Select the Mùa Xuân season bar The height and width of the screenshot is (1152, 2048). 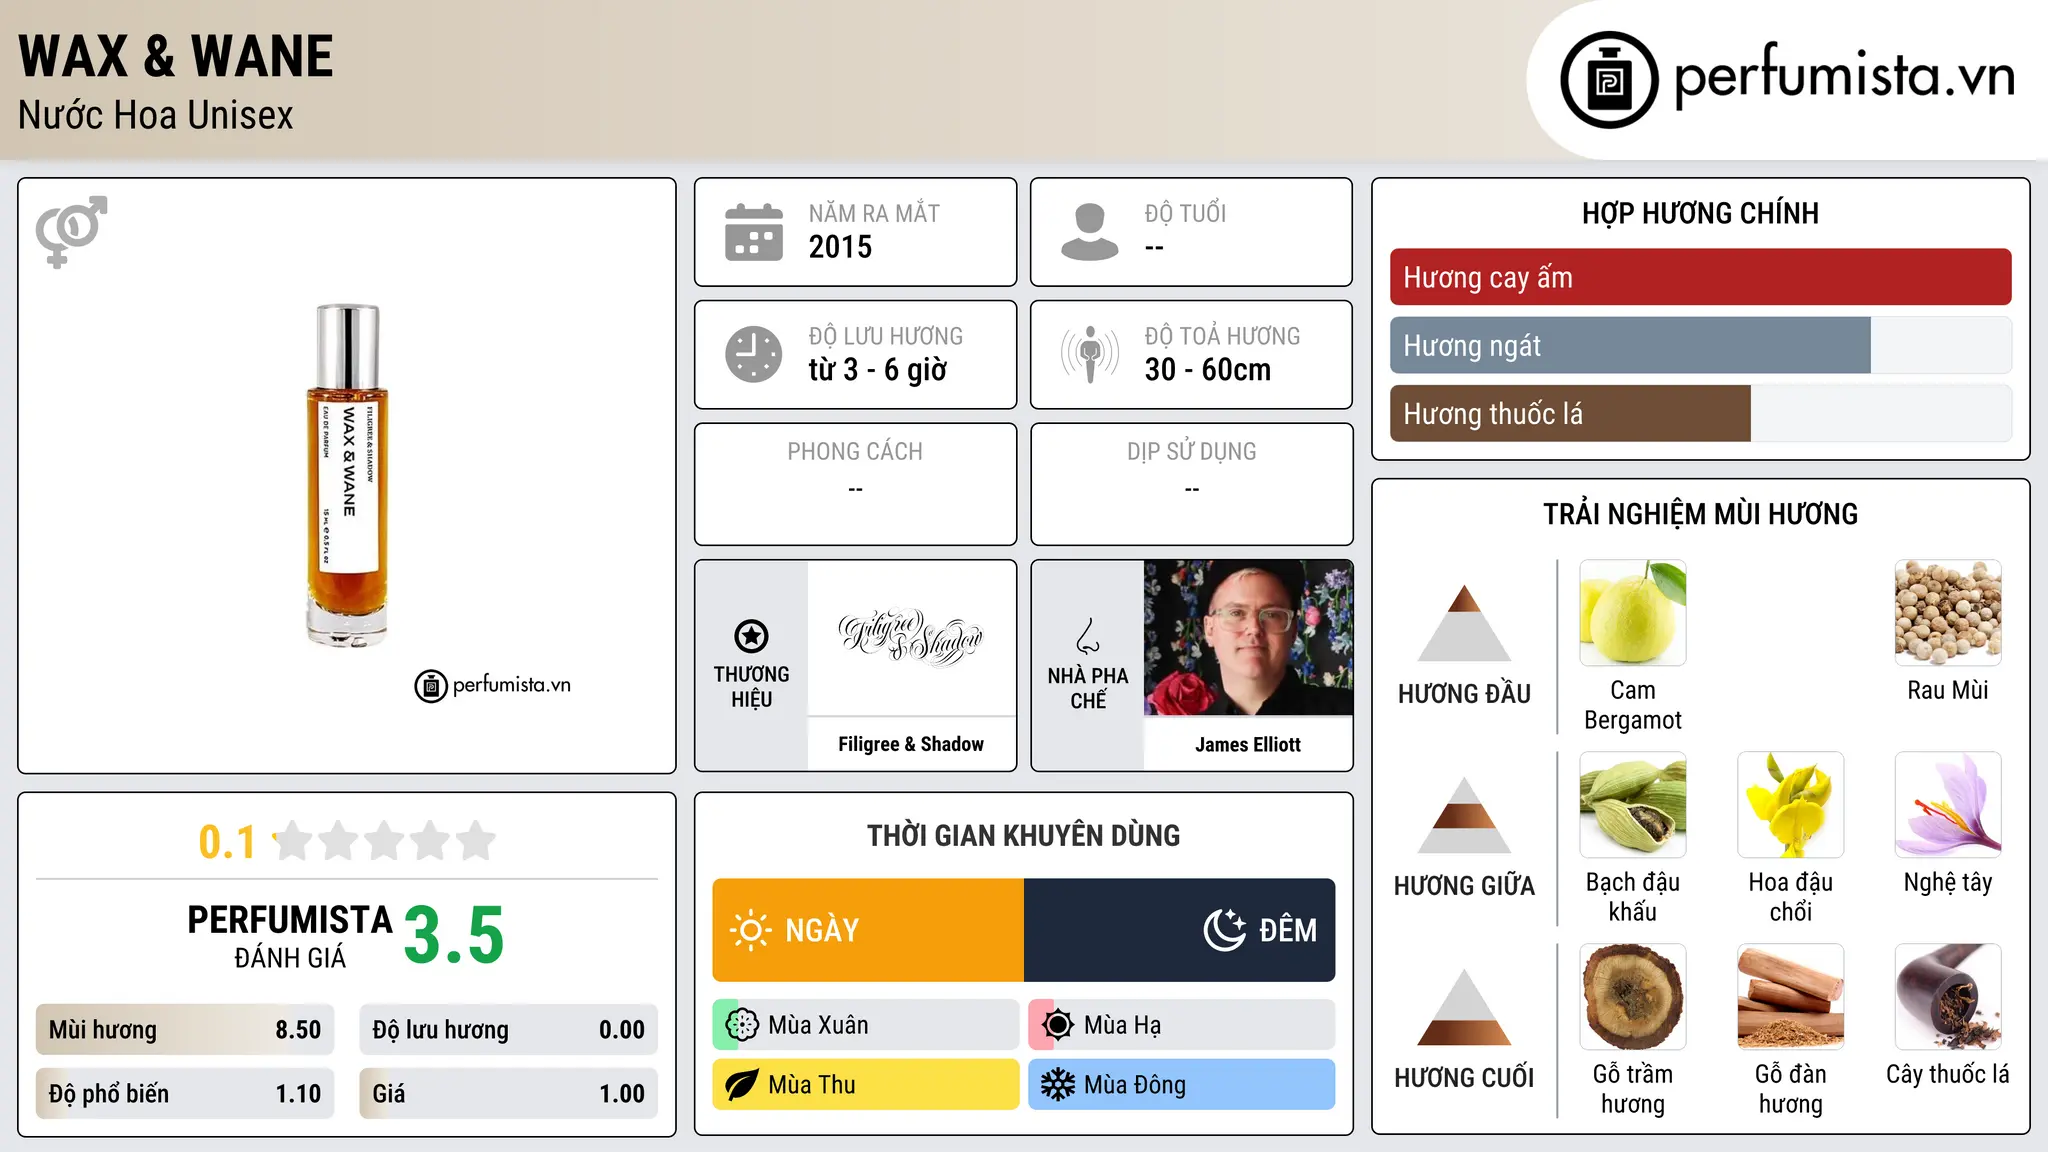[x=866, y=1025]
